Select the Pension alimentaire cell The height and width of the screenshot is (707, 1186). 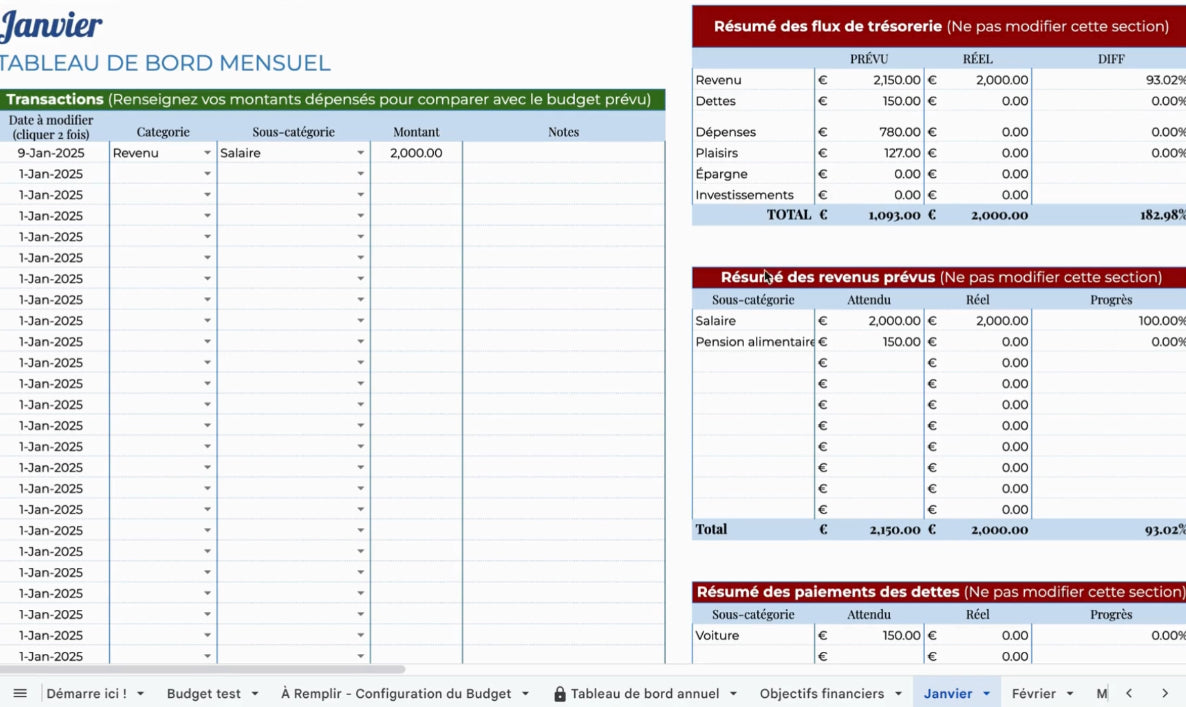754,342
